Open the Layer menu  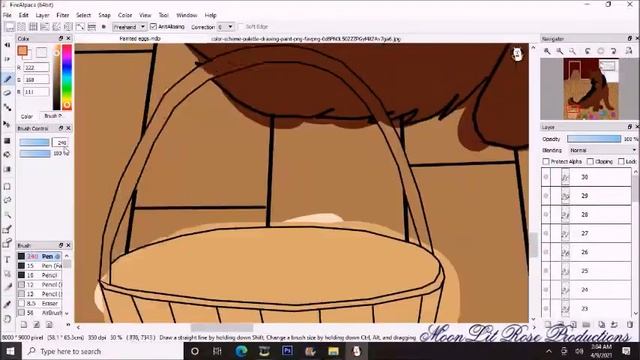pyautogui.click(x=42, y=15)
